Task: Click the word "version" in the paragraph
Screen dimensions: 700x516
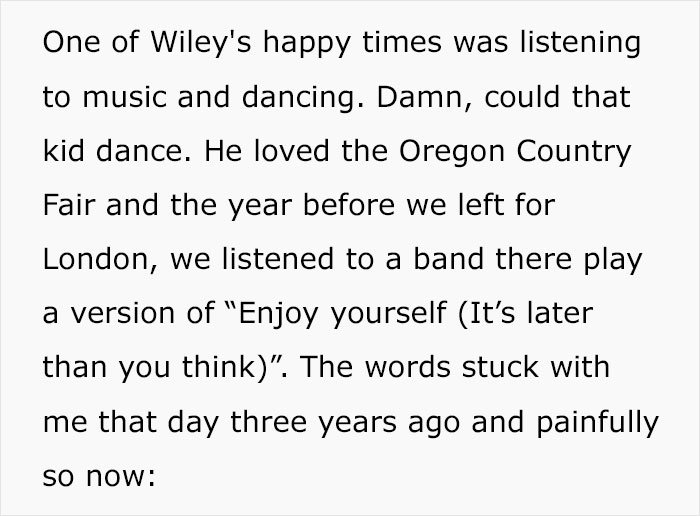Action: click(x=123, y=314)
